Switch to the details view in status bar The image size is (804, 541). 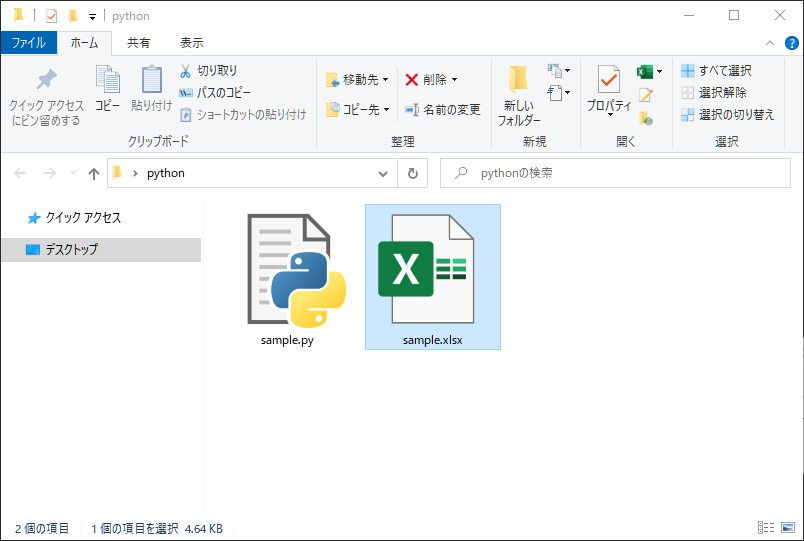coord(767,527)
